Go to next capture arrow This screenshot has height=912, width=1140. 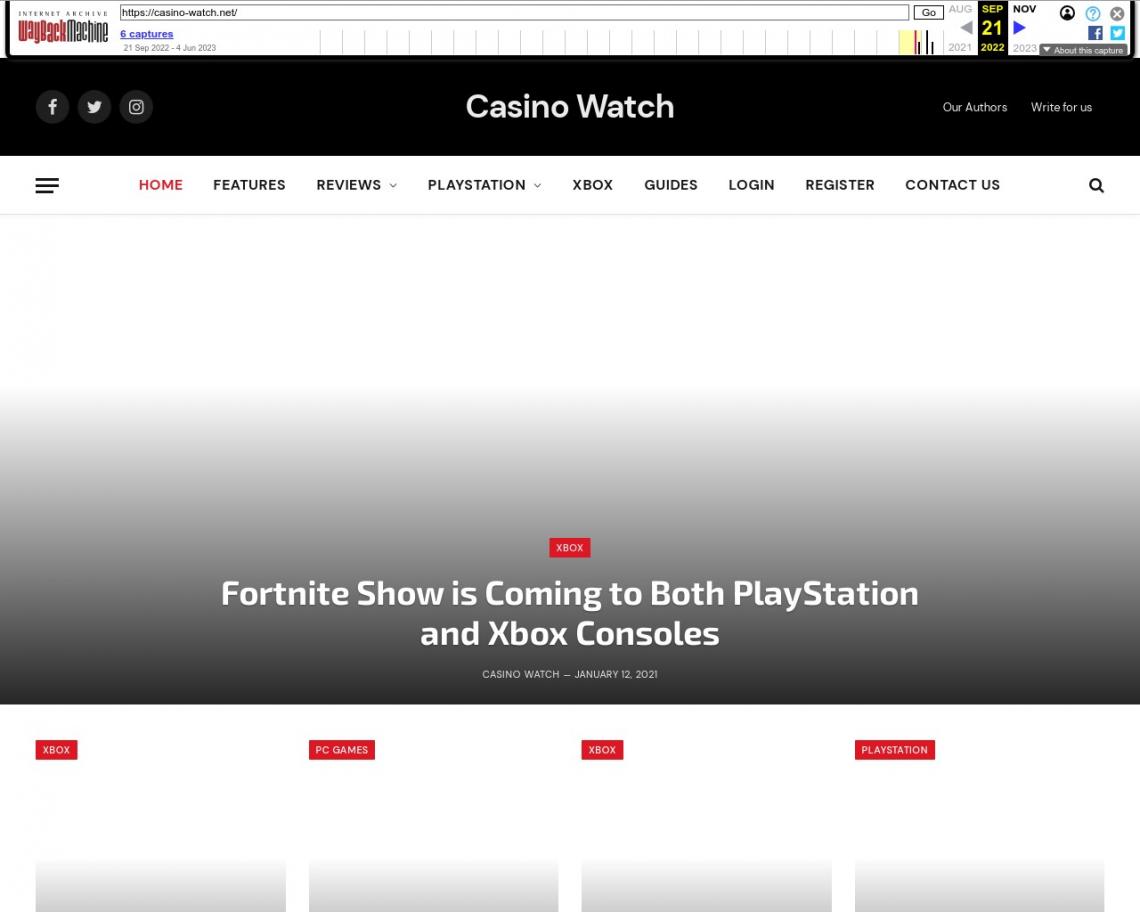tap(1019, 28)
